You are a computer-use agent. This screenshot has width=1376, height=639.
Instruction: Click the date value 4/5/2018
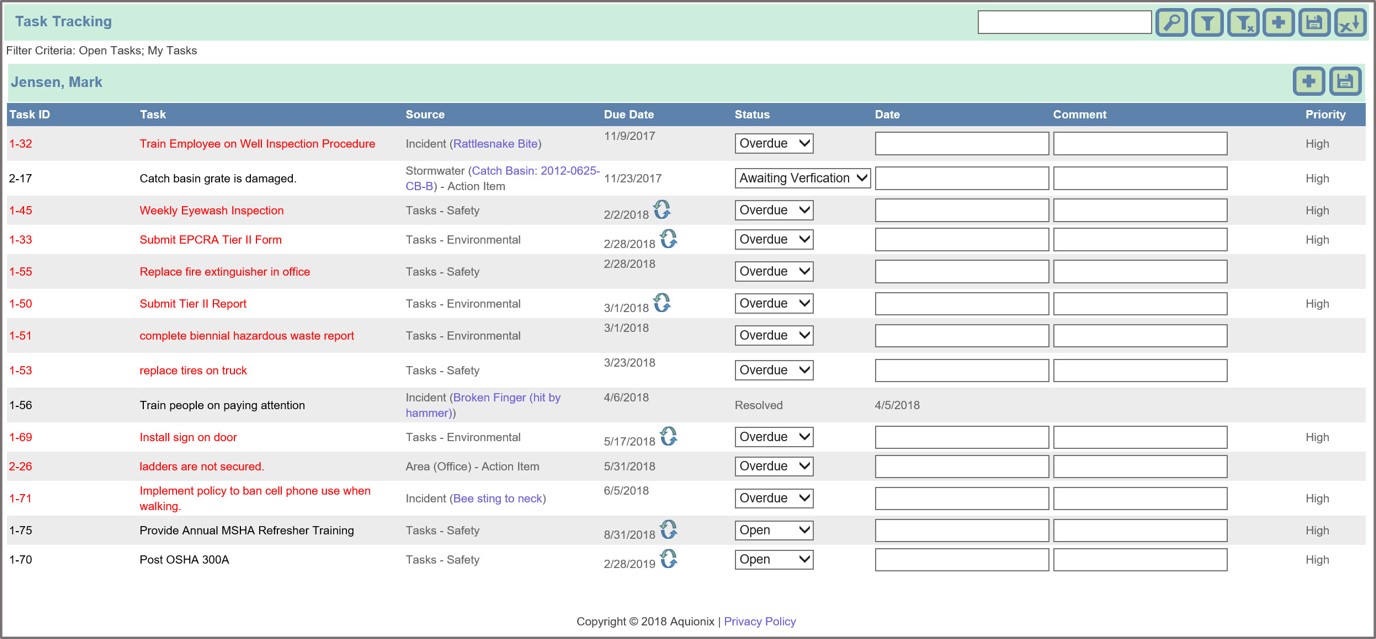tap(897, 406)
